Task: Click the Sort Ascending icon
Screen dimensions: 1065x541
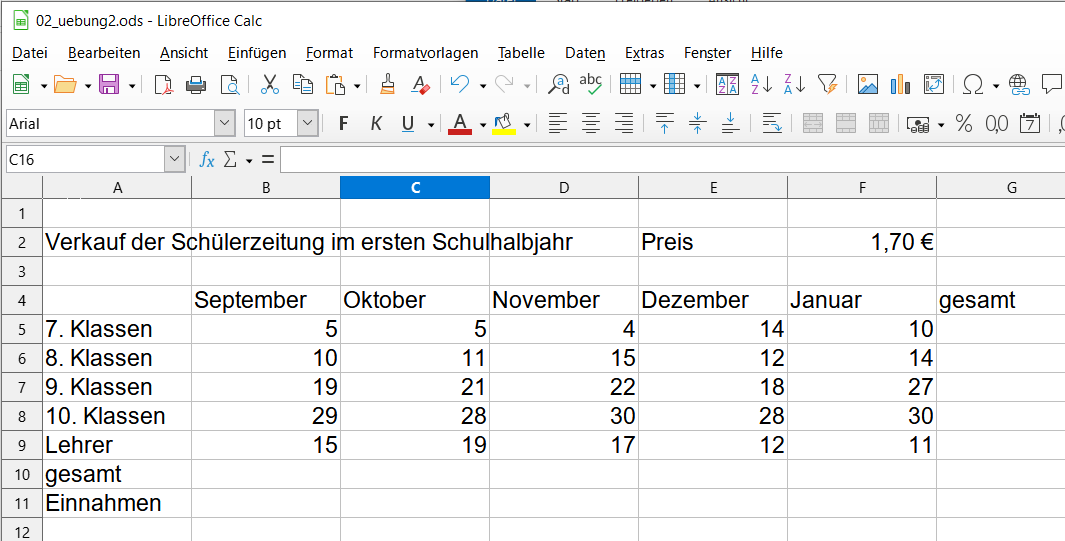Action: [761, 85]
